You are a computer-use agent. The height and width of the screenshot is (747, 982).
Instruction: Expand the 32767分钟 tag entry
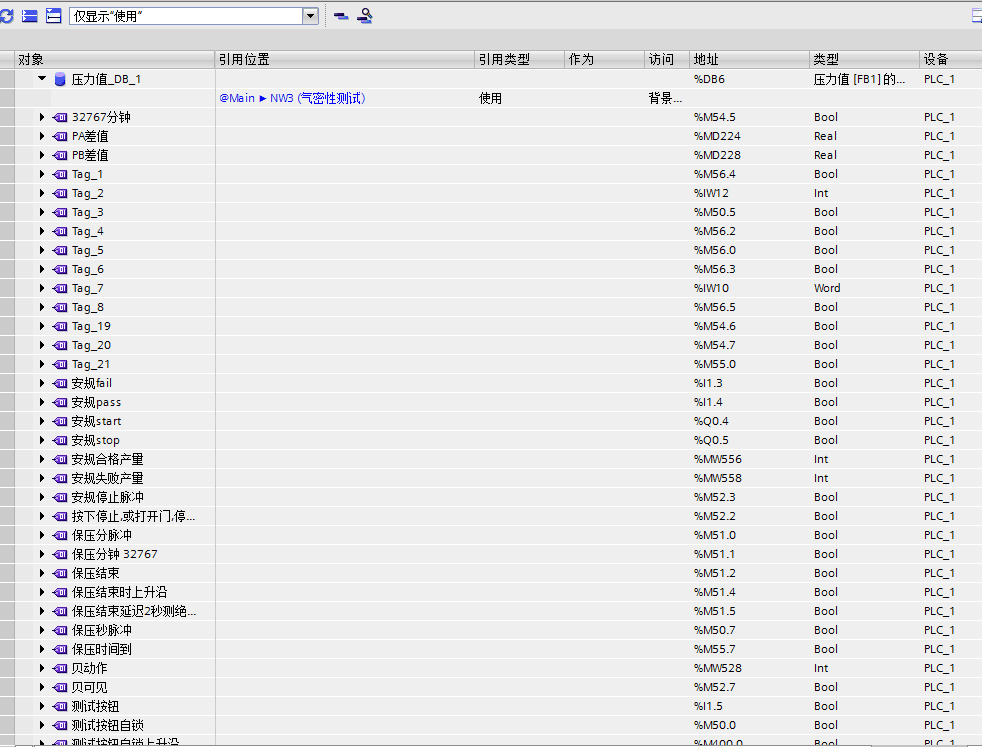tap(42, 117)
